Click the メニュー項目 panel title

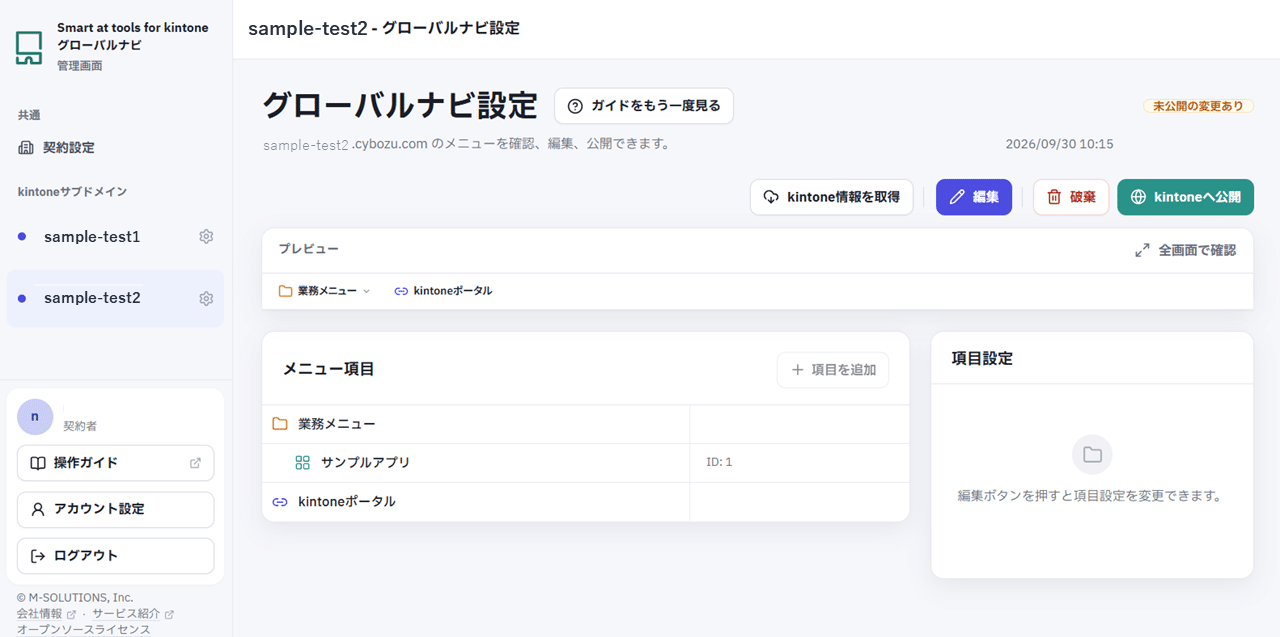point(329,369)
